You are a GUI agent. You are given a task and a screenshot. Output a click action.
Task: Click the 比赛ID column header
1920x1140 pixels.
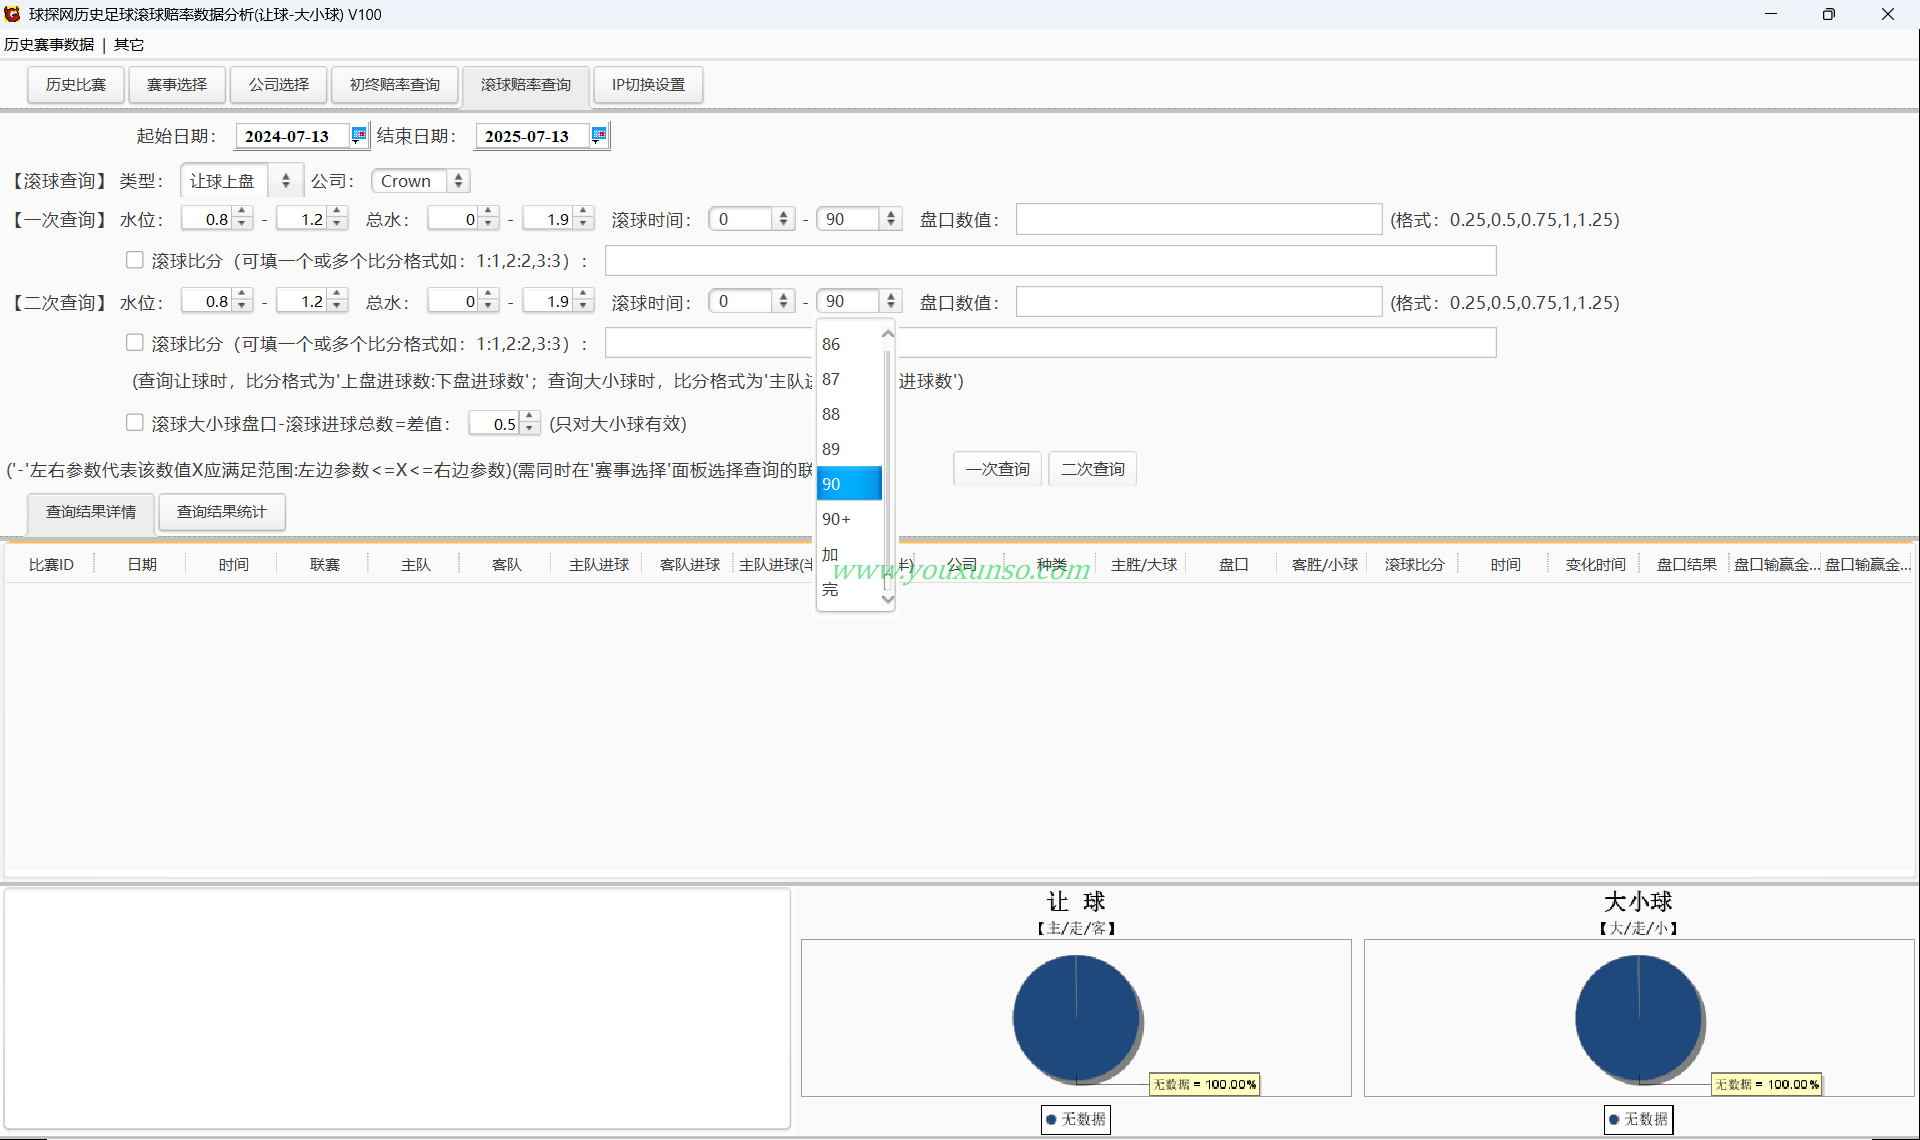tap(51, 565)
